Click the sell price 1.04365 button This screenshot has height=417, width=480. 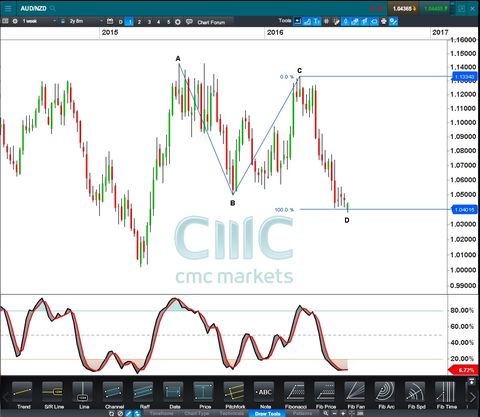coord(404,8)
